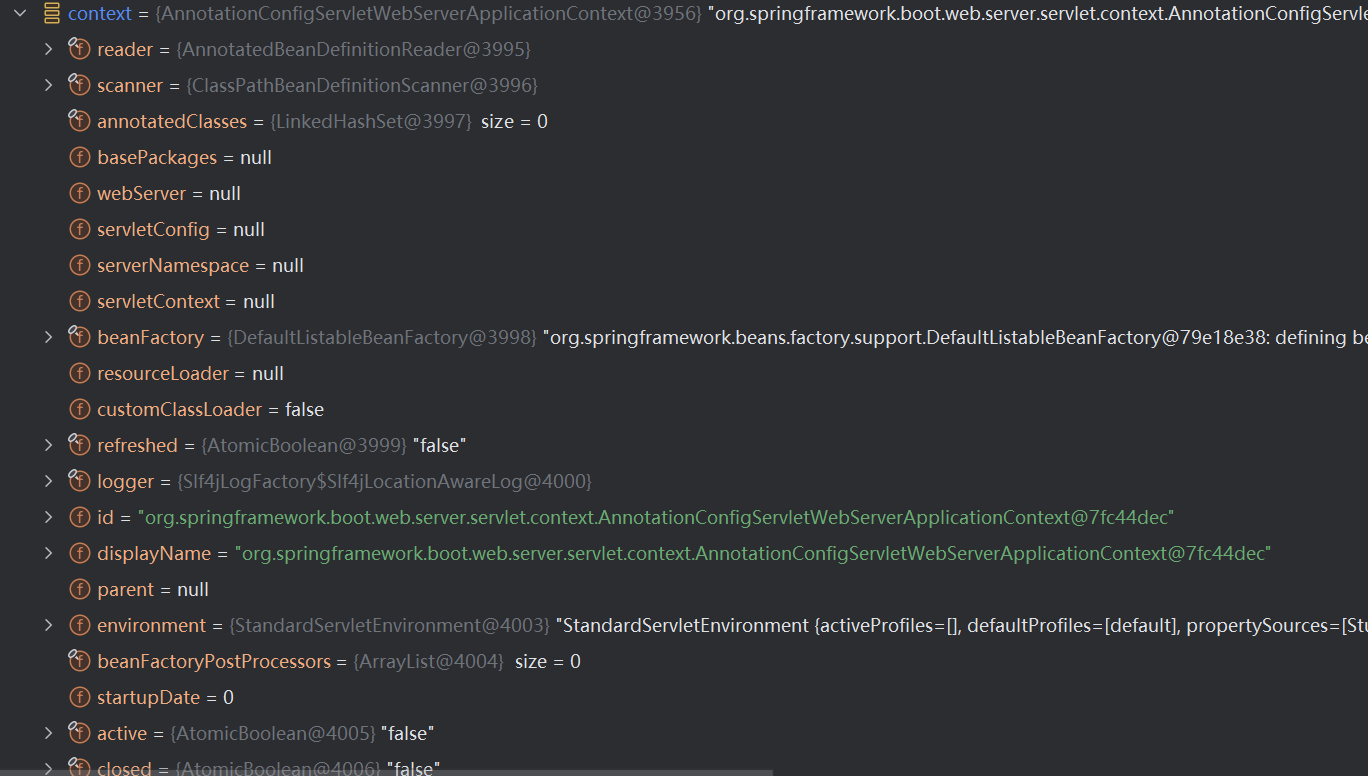Select the servletConfig = null row

coord(180,229)
